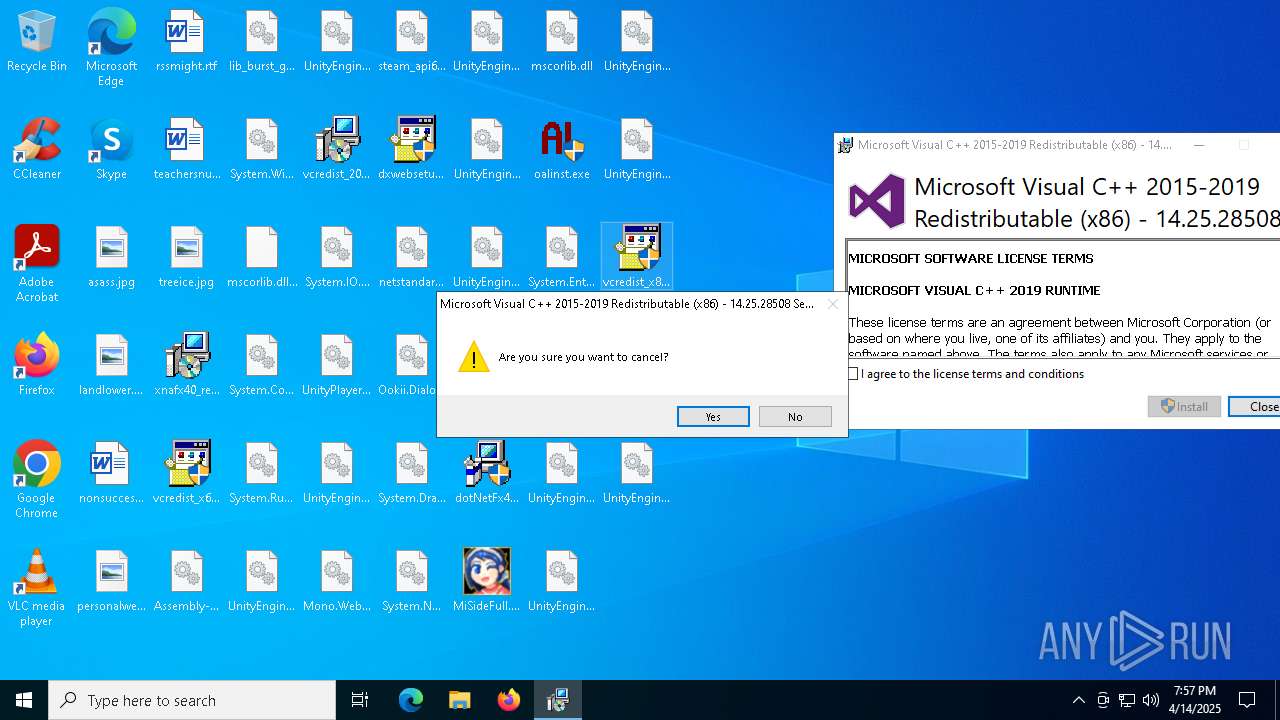Select the UnityPlayer... file icon
This screenshot has height=720, width=1280.
coord(336,366)
